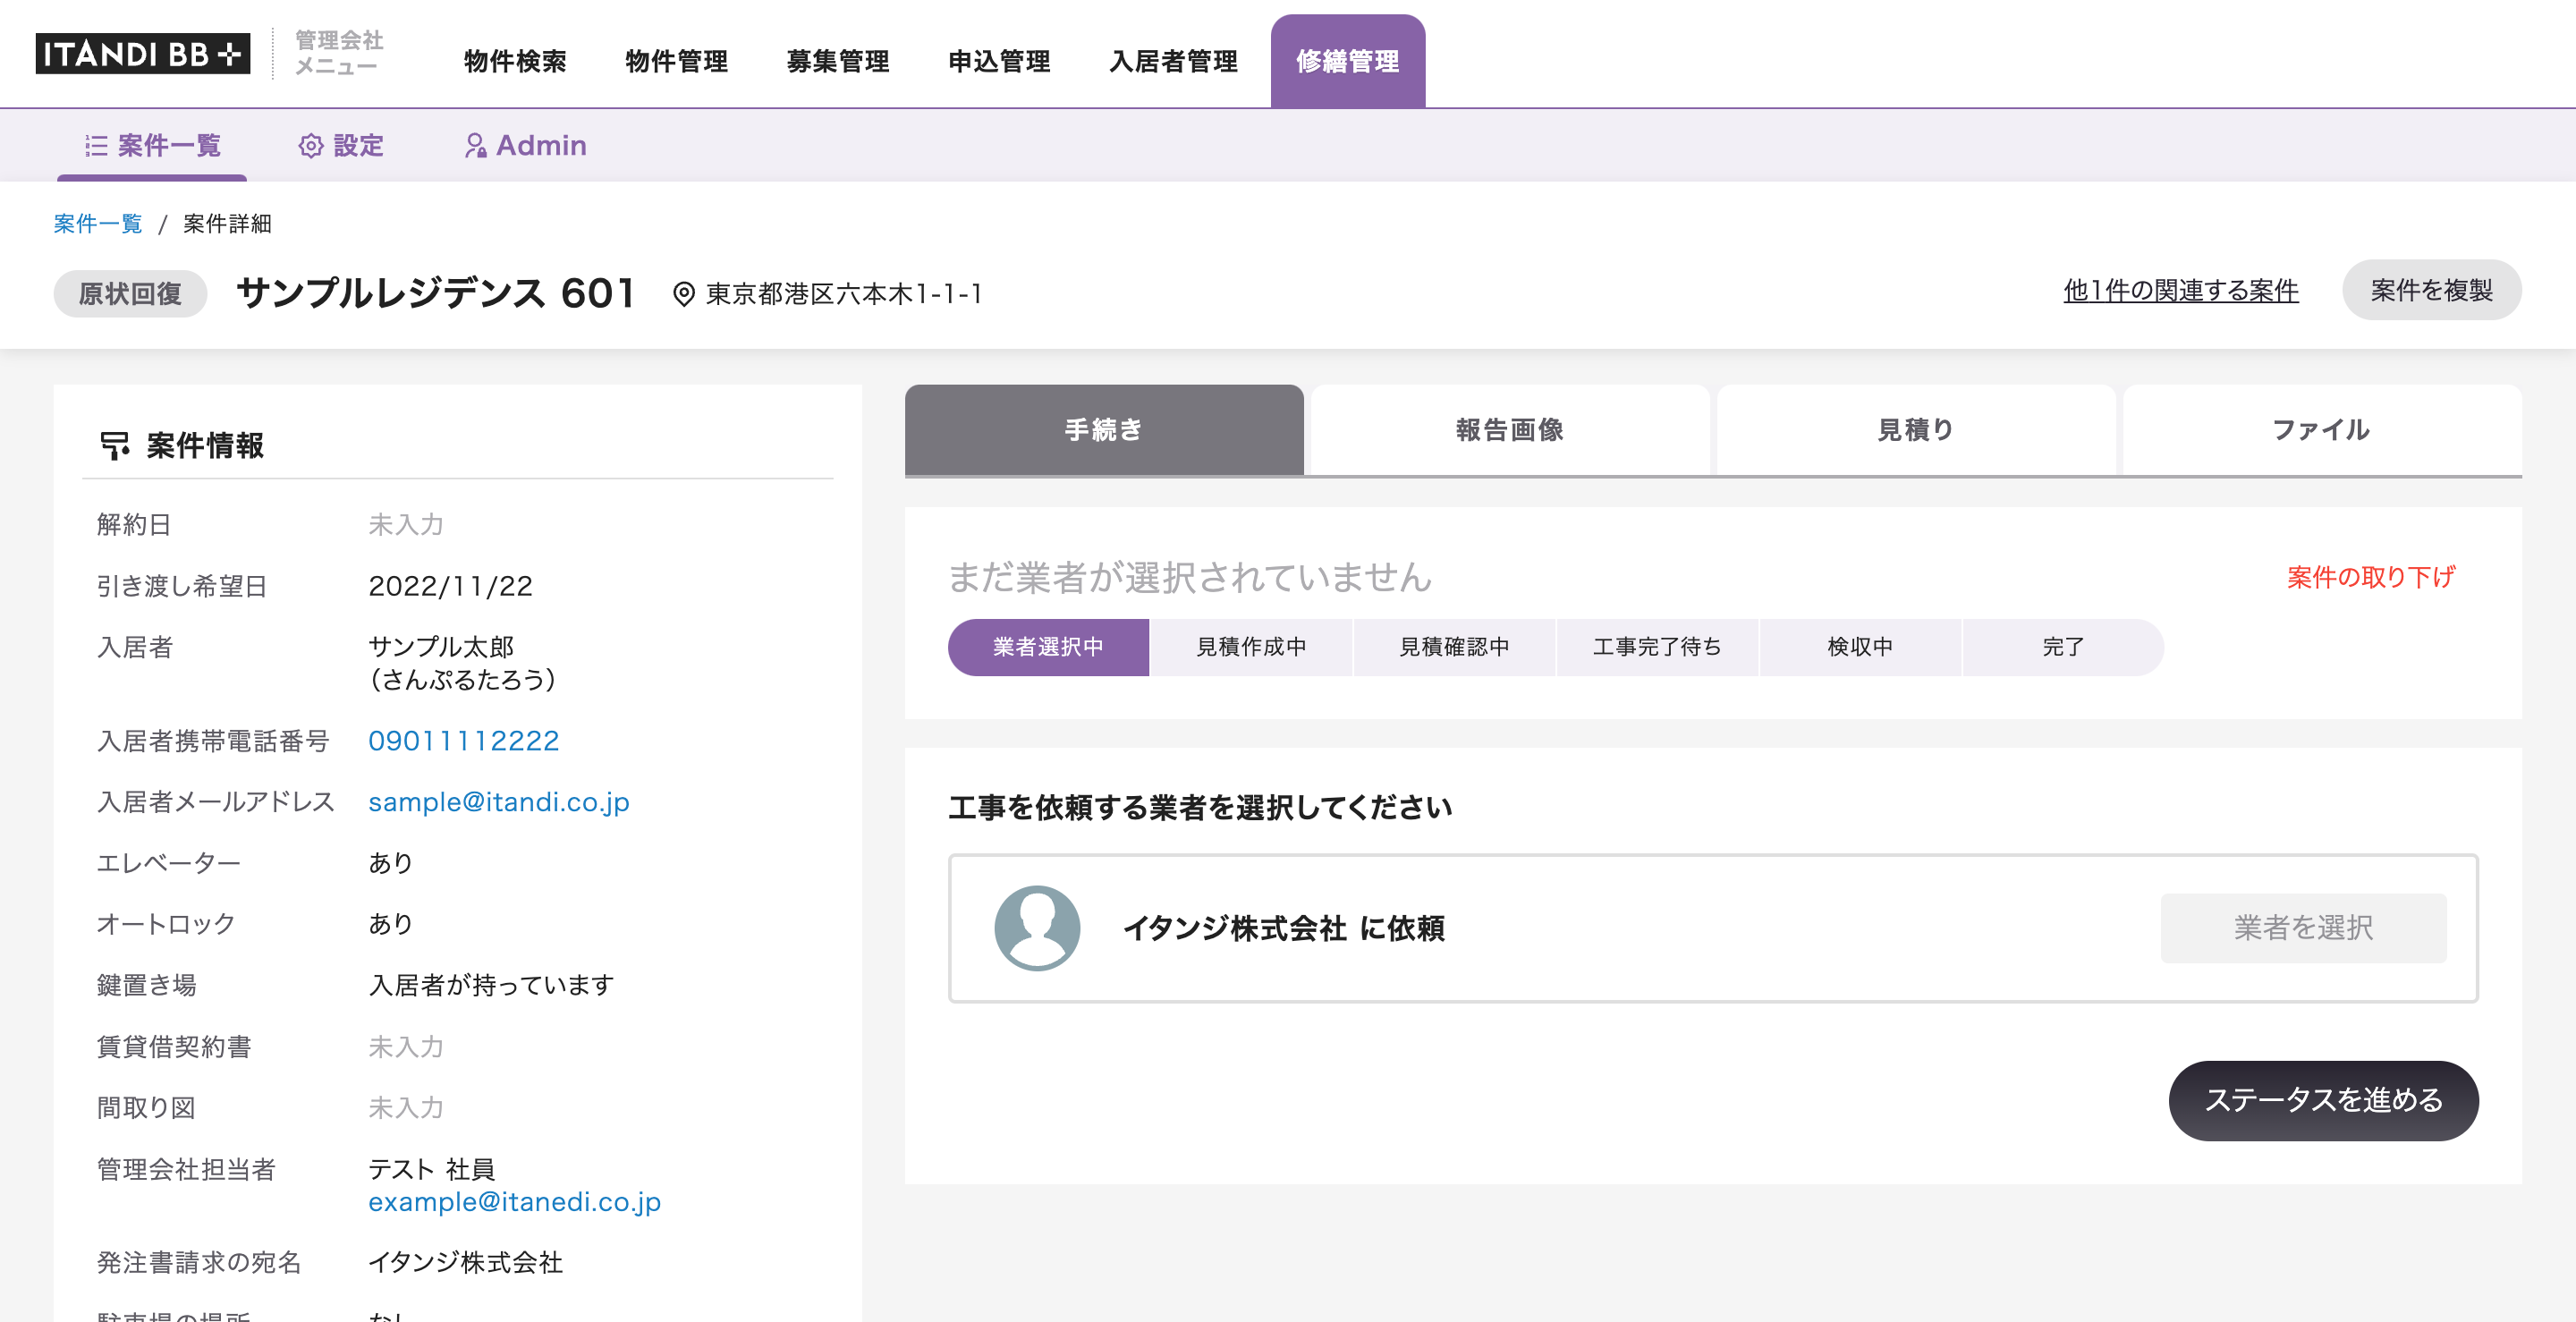Click phone number 09011112222

464,741
